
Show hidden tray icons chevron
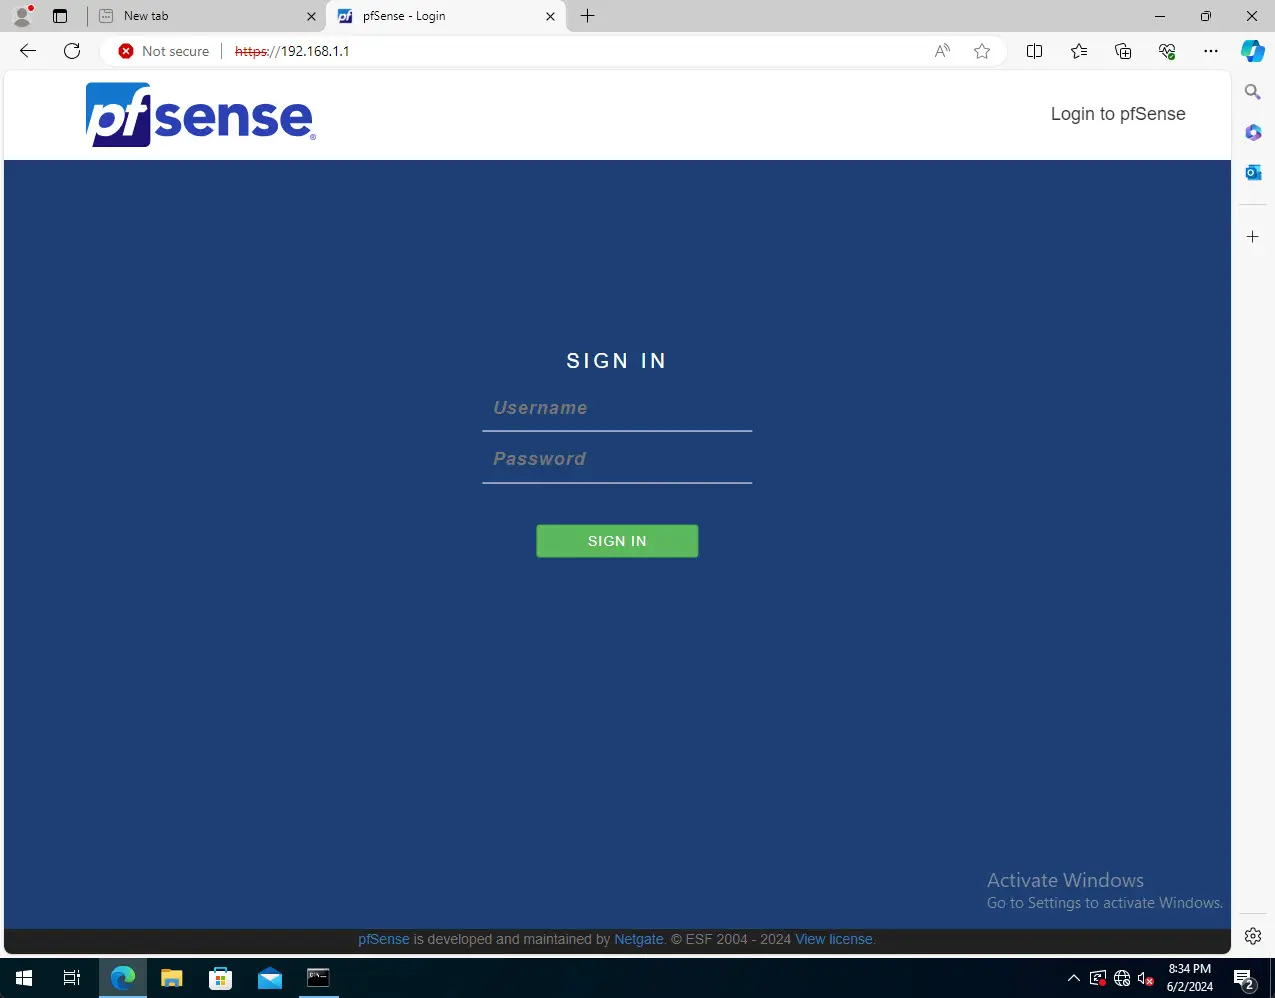click(x=1074, y=978)
